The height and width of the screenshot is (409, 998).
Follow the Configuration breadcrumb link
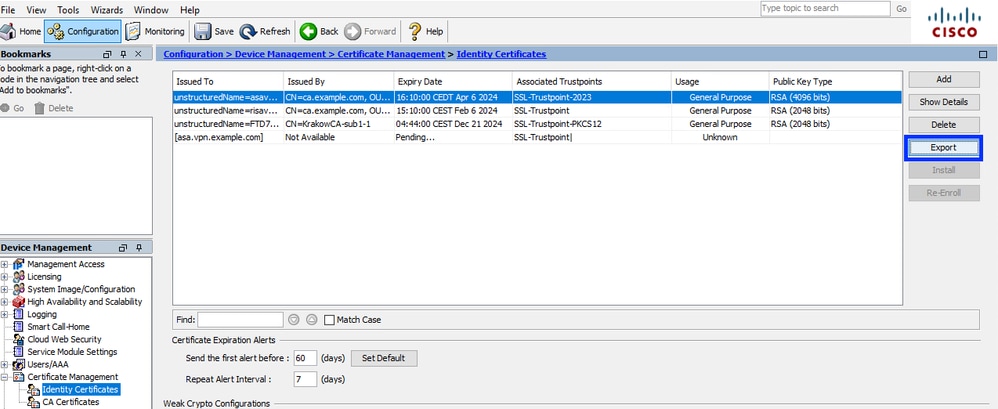coord(193,54)
